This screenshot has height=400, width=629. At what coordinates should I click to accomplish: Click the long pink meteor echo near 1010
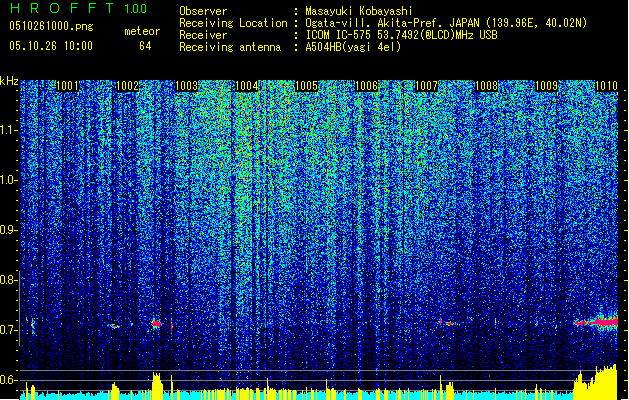tap(596, 322)
